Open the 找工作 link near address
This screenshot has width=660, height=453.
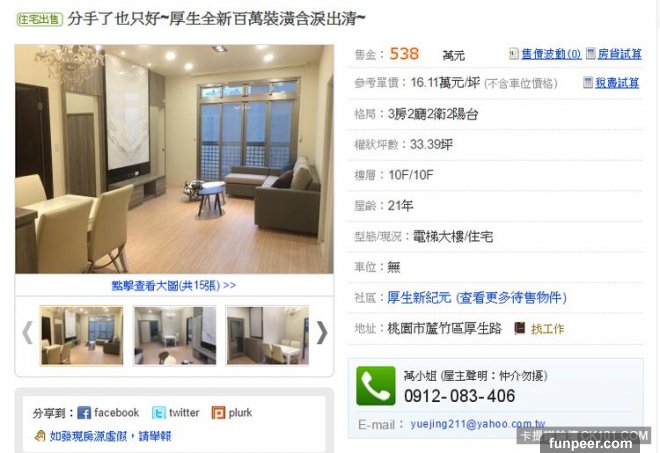coord(547,328)
